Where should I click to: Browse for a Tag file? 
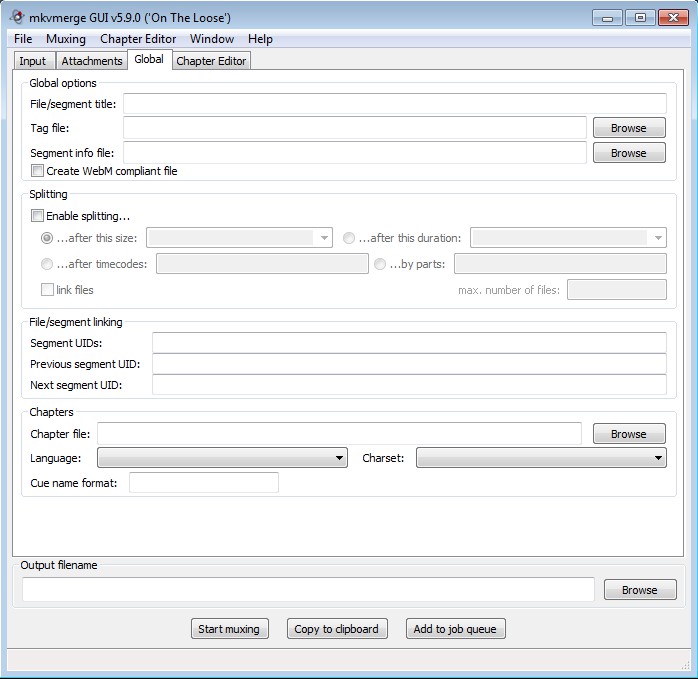click(x=629, y=128)
